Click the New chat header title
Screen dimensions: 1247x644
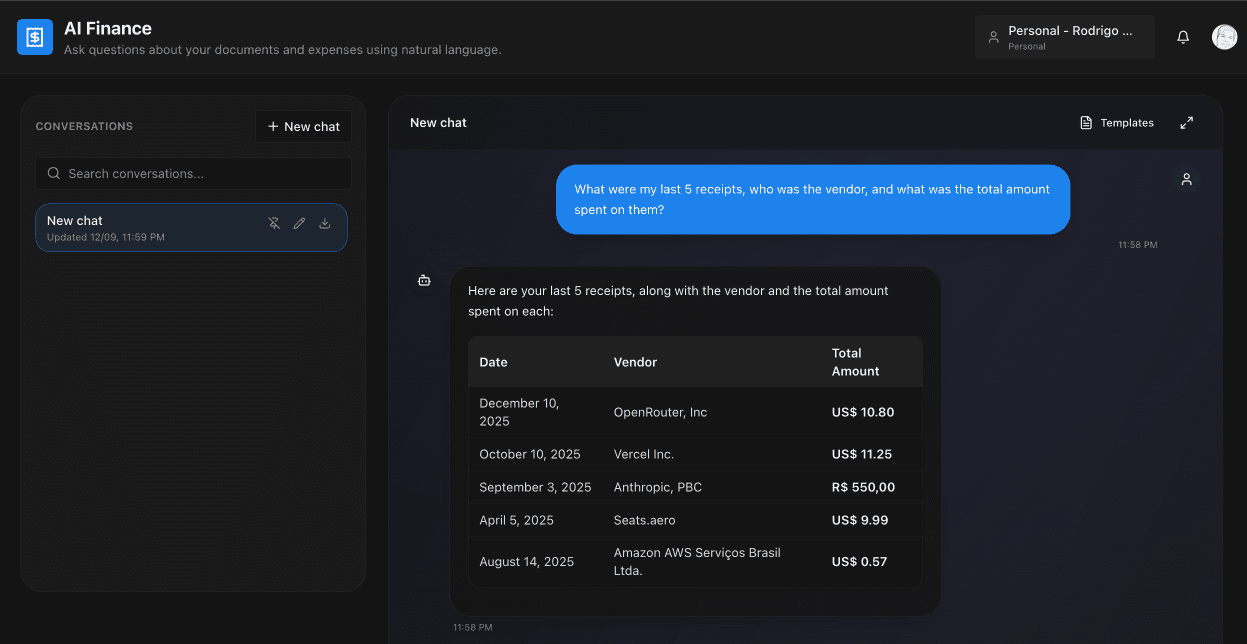pos(438,122)
